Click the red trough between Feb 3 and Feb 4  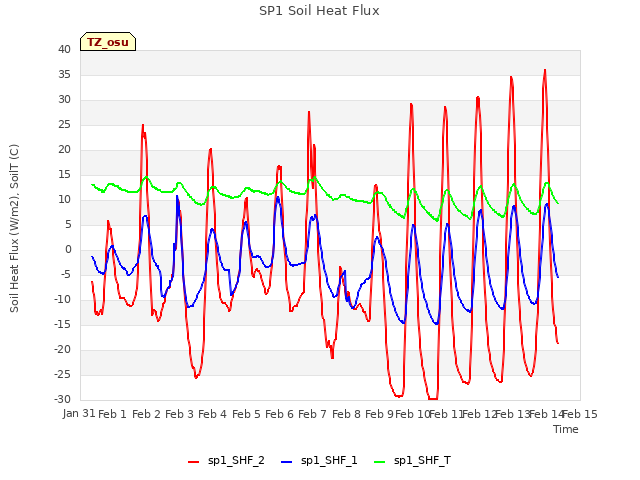point(196,377)
